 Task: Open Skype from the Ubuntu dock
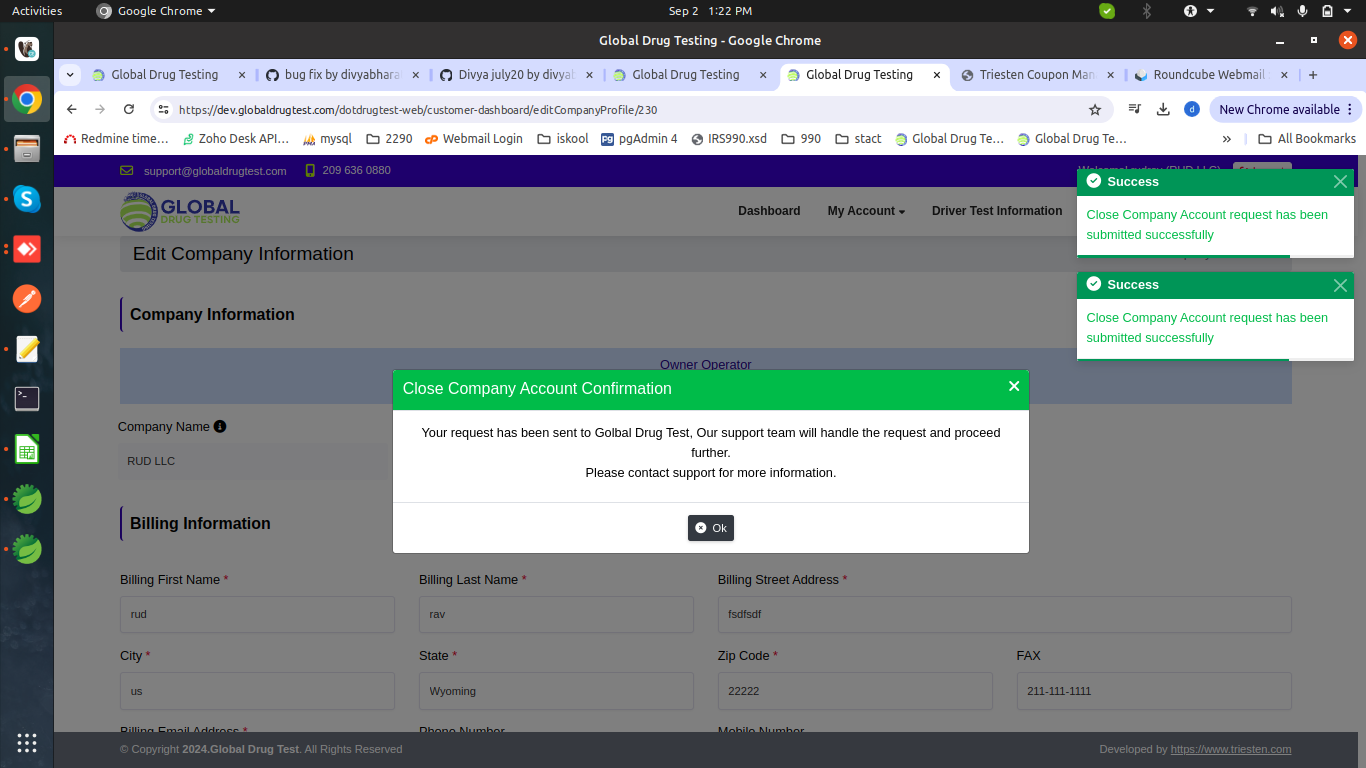[x=27, y=199]
